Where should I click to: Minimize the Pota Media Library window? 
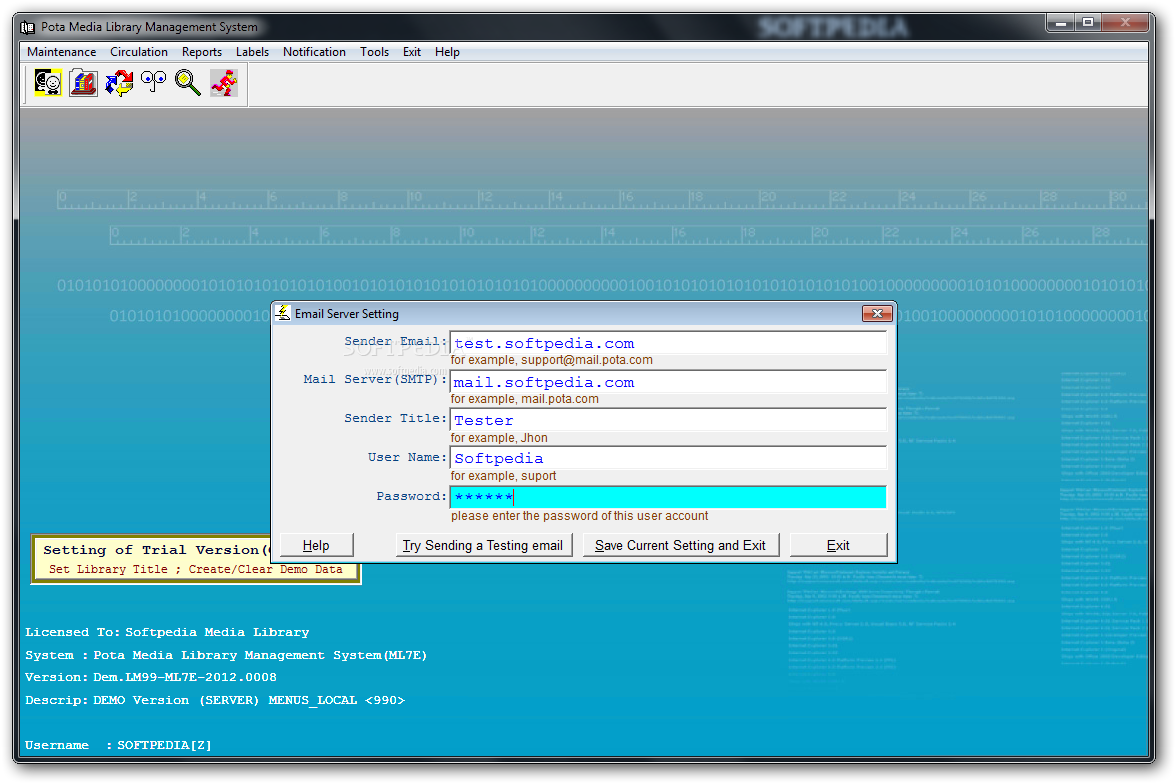coord(1060,23)
